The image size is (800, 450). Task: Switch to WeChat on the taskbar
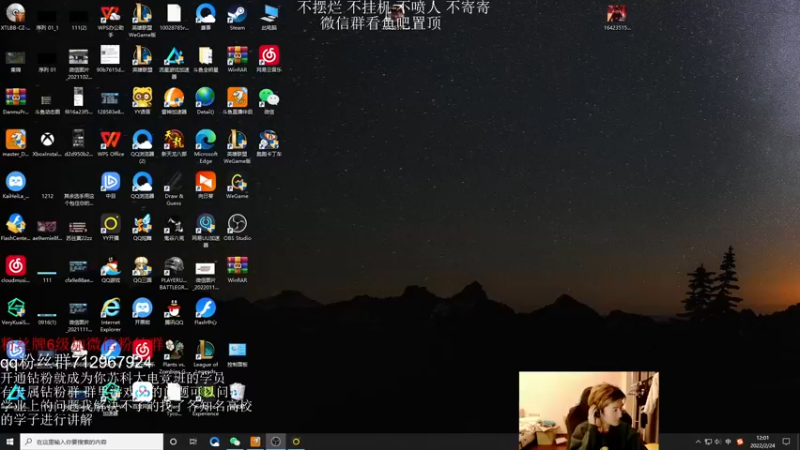coord(235,441)
